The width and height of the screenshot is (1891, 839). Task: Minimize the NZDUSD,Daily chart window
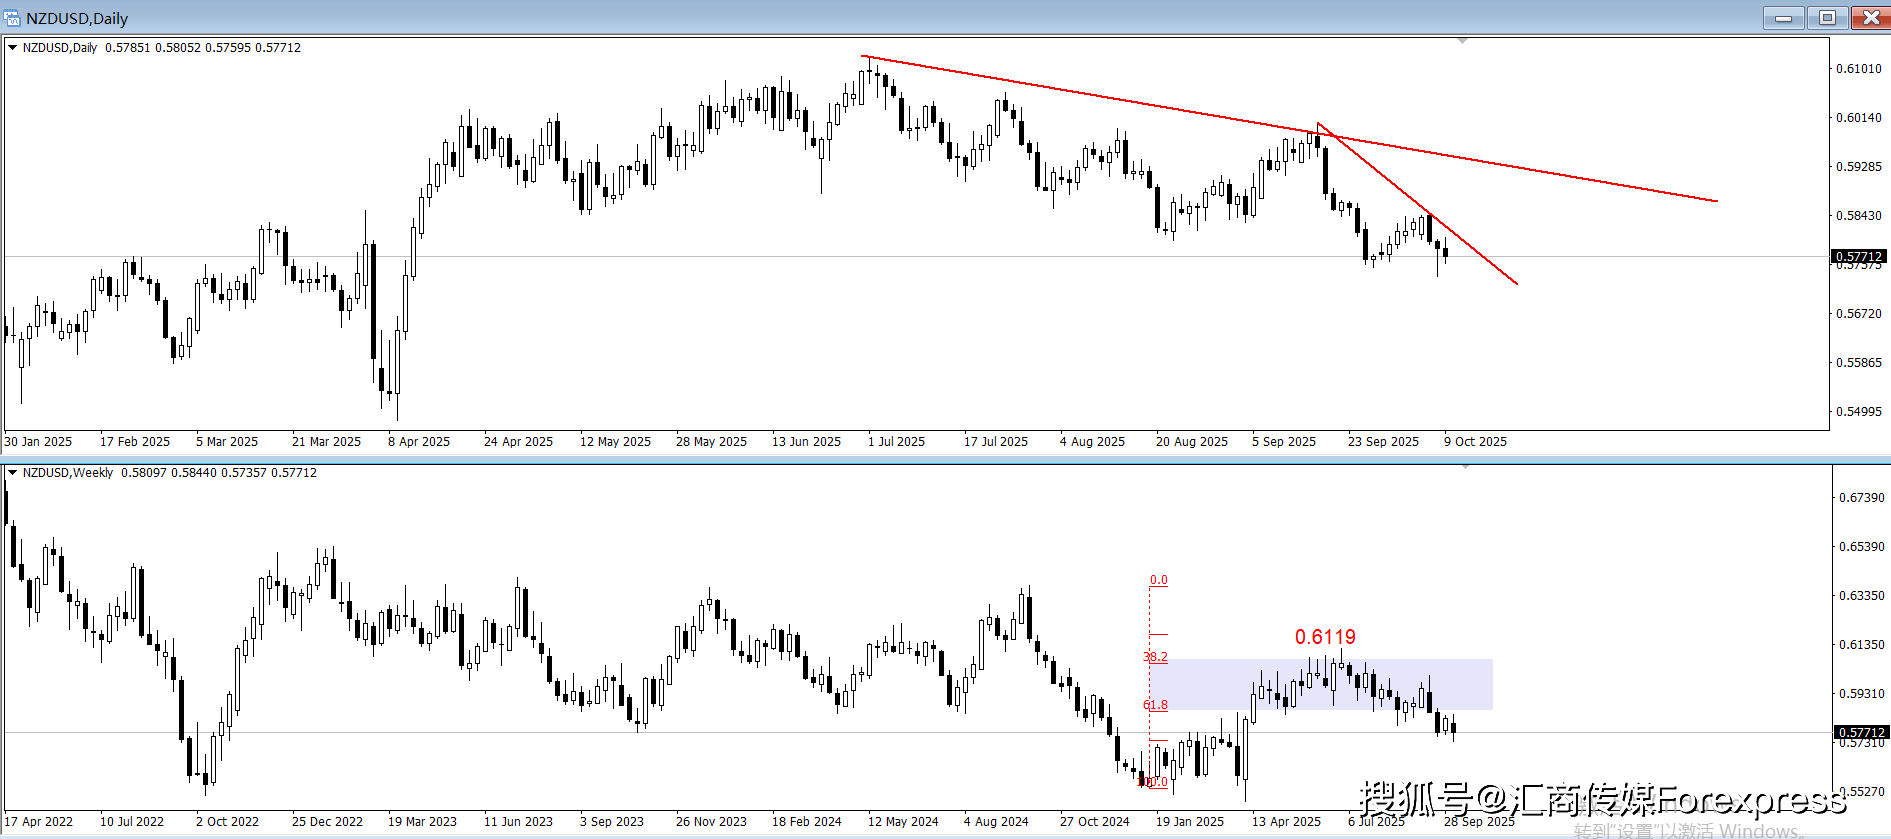[x=1783, y=18]
